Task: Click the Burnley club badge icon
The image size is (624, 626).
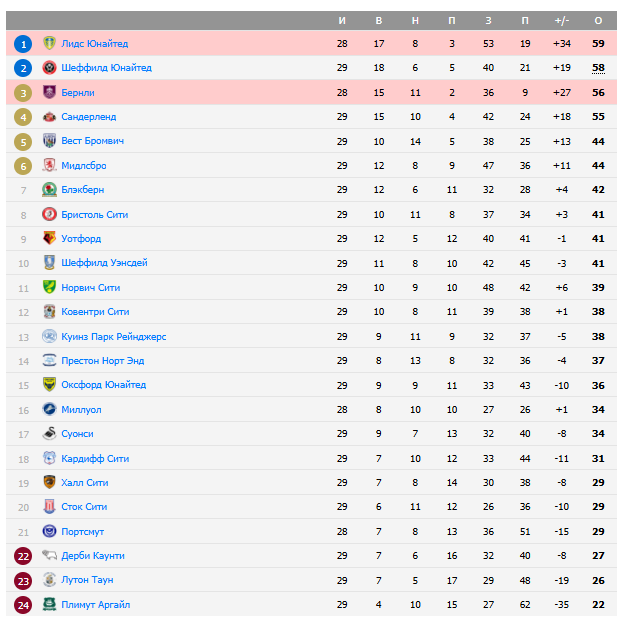Action: tap(49, 93)
